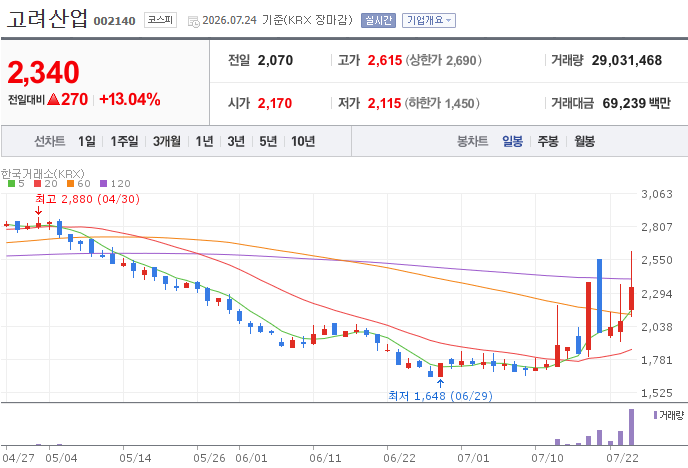This screenshot has height=468, width=688.
Task: Select the 10년 line chart tab
Action: coord(303,141)
